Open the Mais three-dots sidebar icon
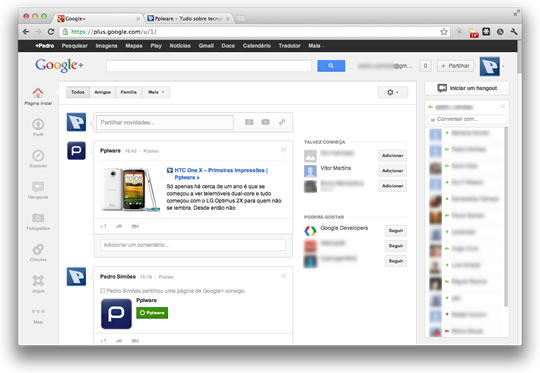Image resolution: width=540 pixels, height=373 pixels. tap(38, 311)
